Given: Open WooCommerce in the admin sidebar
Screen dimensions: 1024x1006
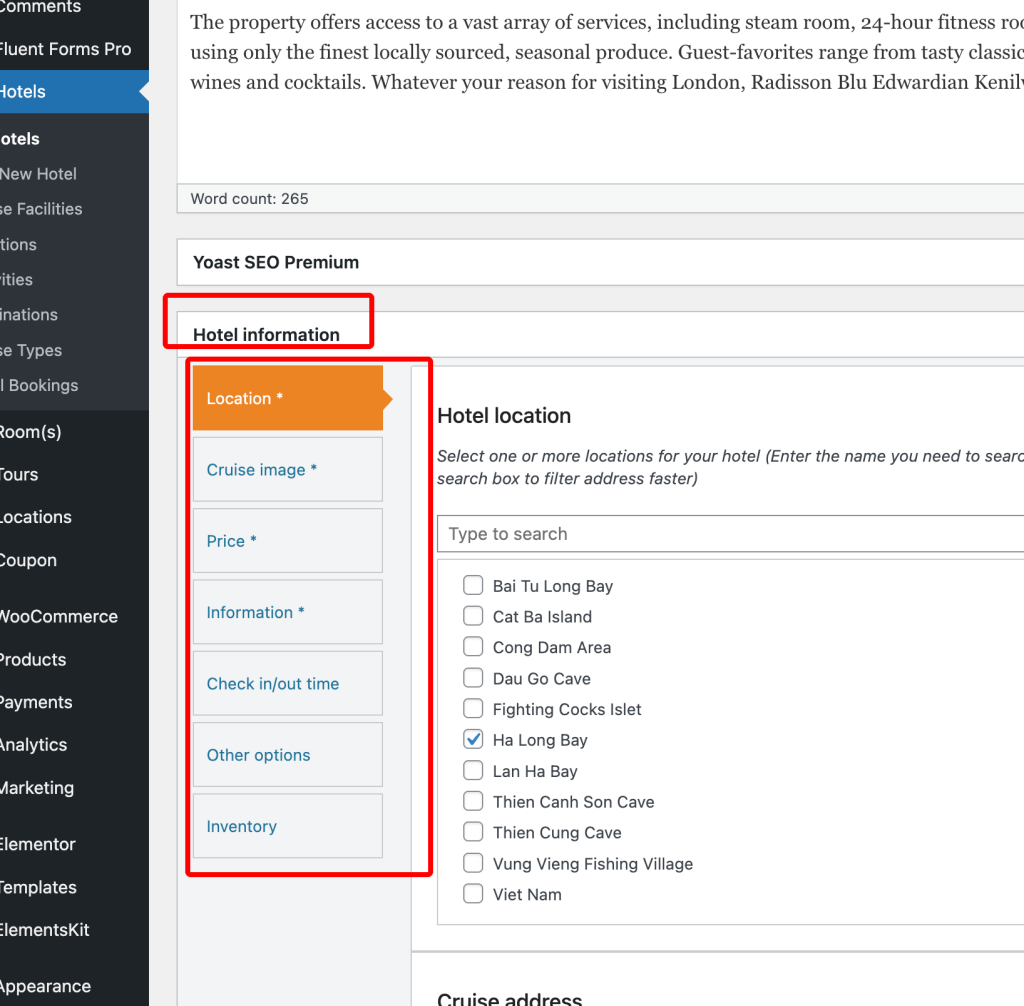Looking at the screenshot, I should click(58, 617).
